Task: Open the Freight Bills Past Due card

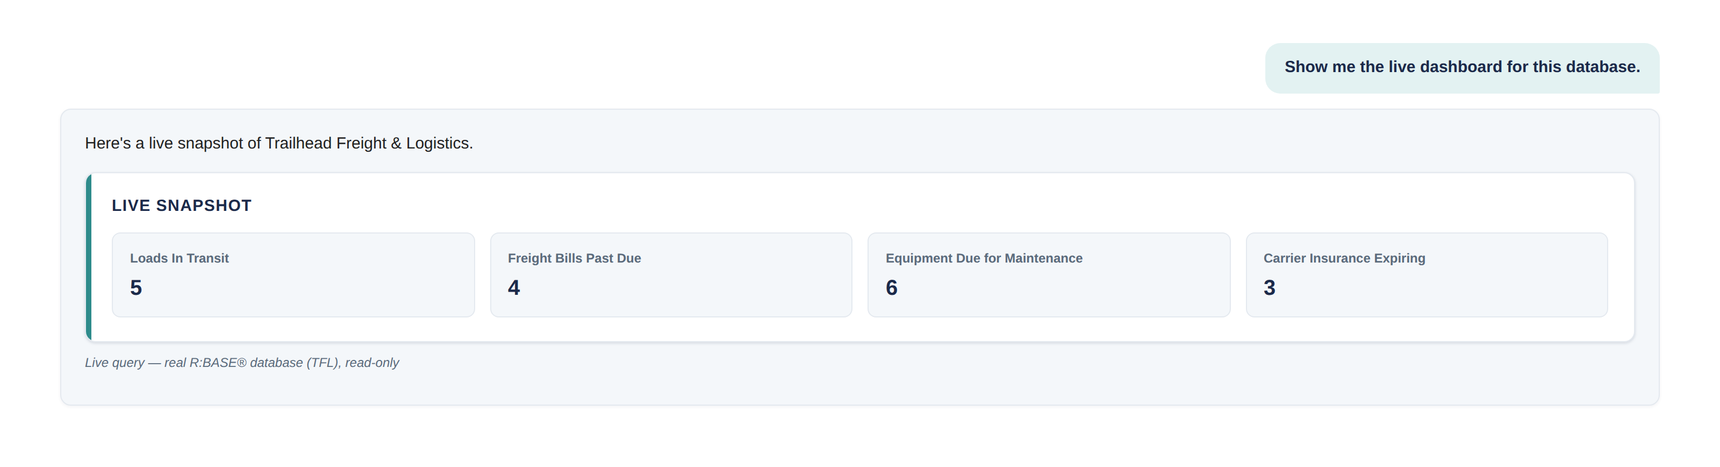Action: [671, 275]
